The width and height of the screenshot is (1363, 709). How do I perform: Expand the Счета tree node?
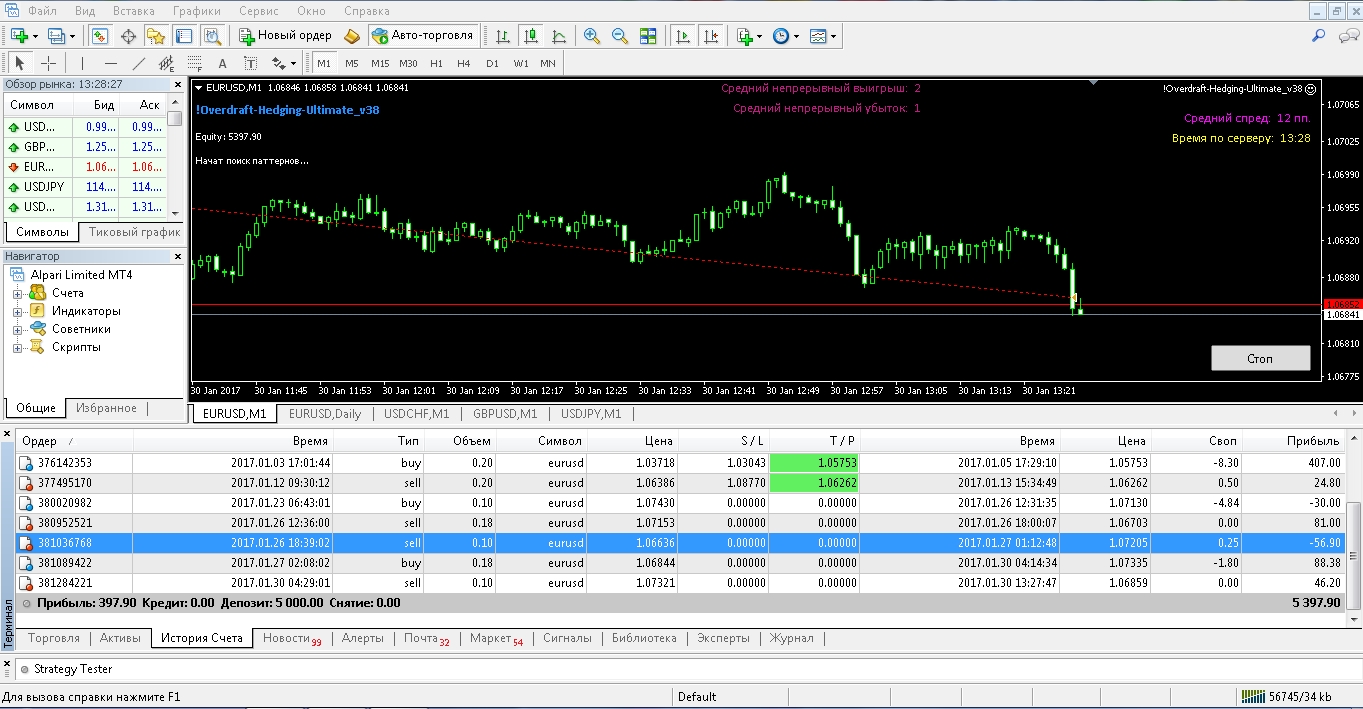(x=17, y=293)
